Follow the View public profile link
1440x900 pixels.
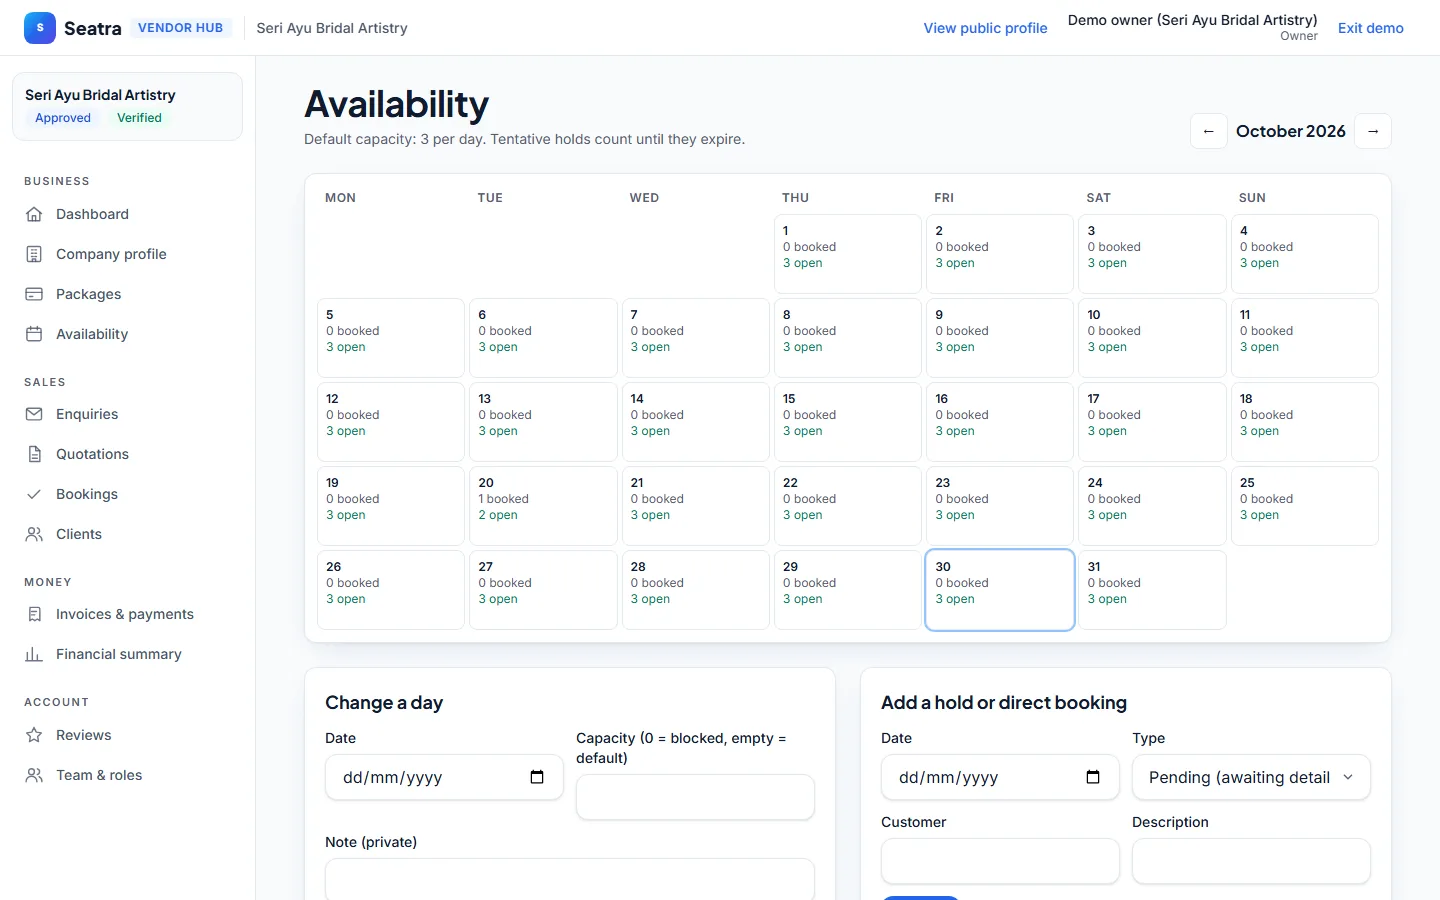(985, 28)
